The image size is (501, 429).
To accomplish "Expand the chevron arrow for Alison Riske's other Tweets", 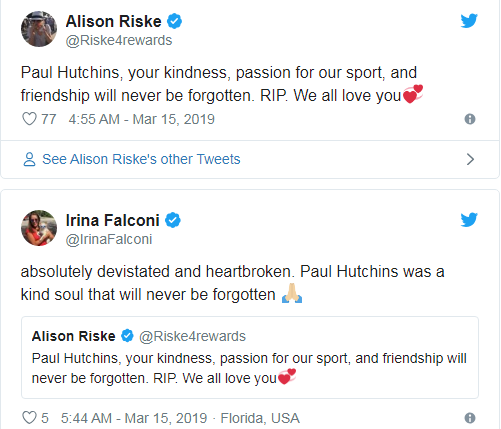I will (x=470, y=159).
